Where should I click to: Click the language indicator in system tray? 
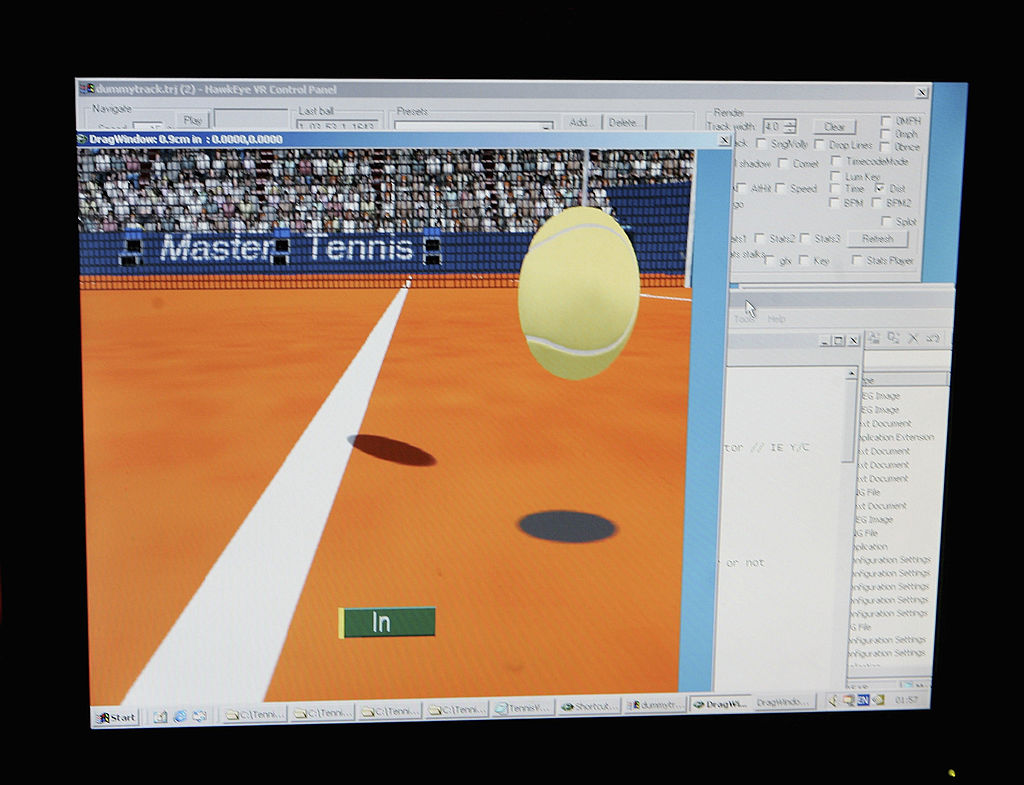[x=861, y=700]
